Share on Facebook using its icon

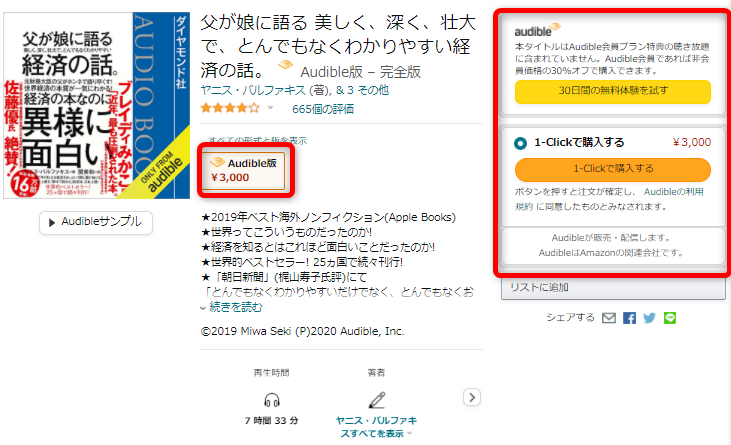(x=629, y=318)
